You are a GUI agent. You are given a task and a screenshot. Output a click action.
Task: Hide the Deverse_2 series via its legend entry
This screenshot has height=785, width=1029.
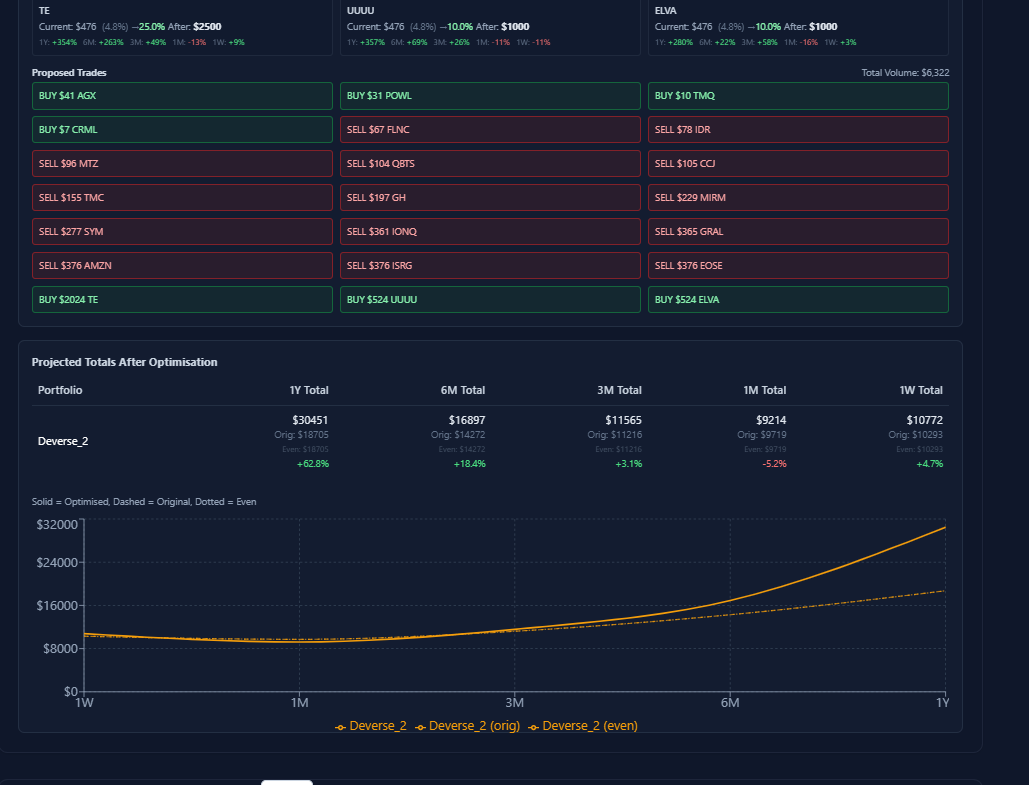coord(380,725)
